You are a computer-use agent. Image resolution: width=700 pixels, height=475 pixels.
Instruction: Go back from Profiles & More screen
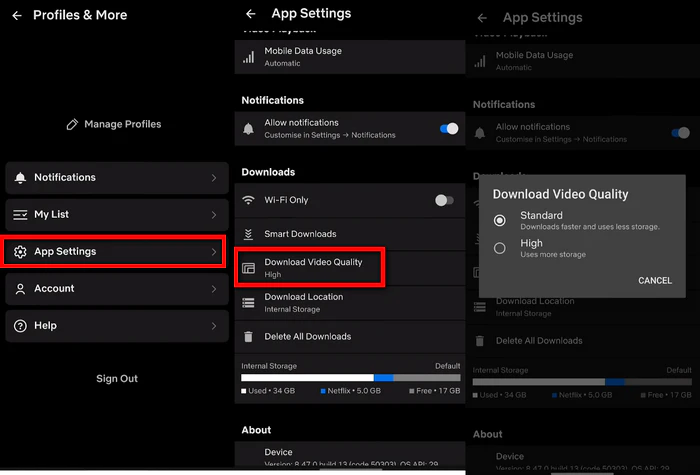[x=17, y=16]
